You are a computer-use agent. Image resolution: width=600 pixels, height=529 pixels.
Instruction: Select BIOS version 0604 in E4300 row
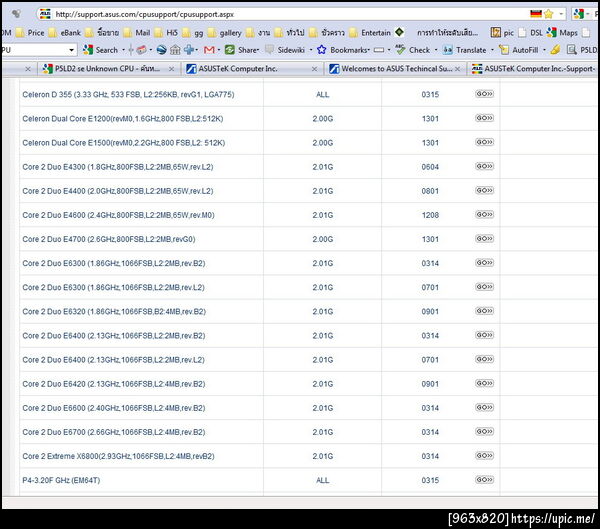point(430,167)
